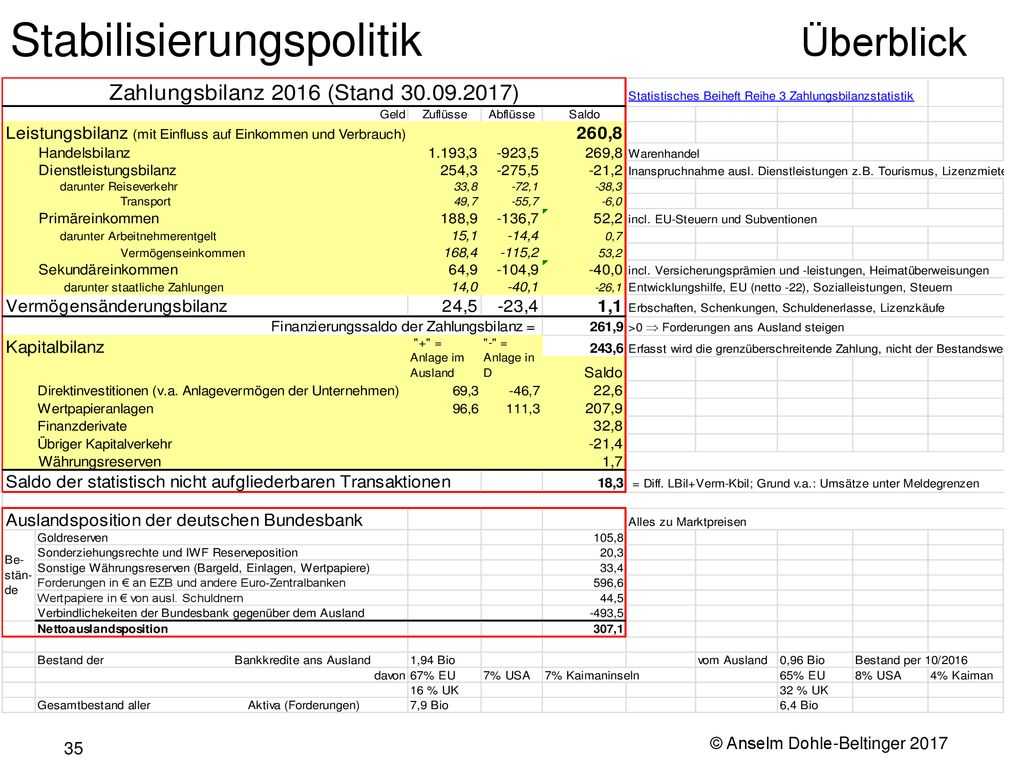Click the Vermögensänderungsbilanz row label
This screenshot has width=1024, height=768.
pyautogui.click(x=116, y=306)
